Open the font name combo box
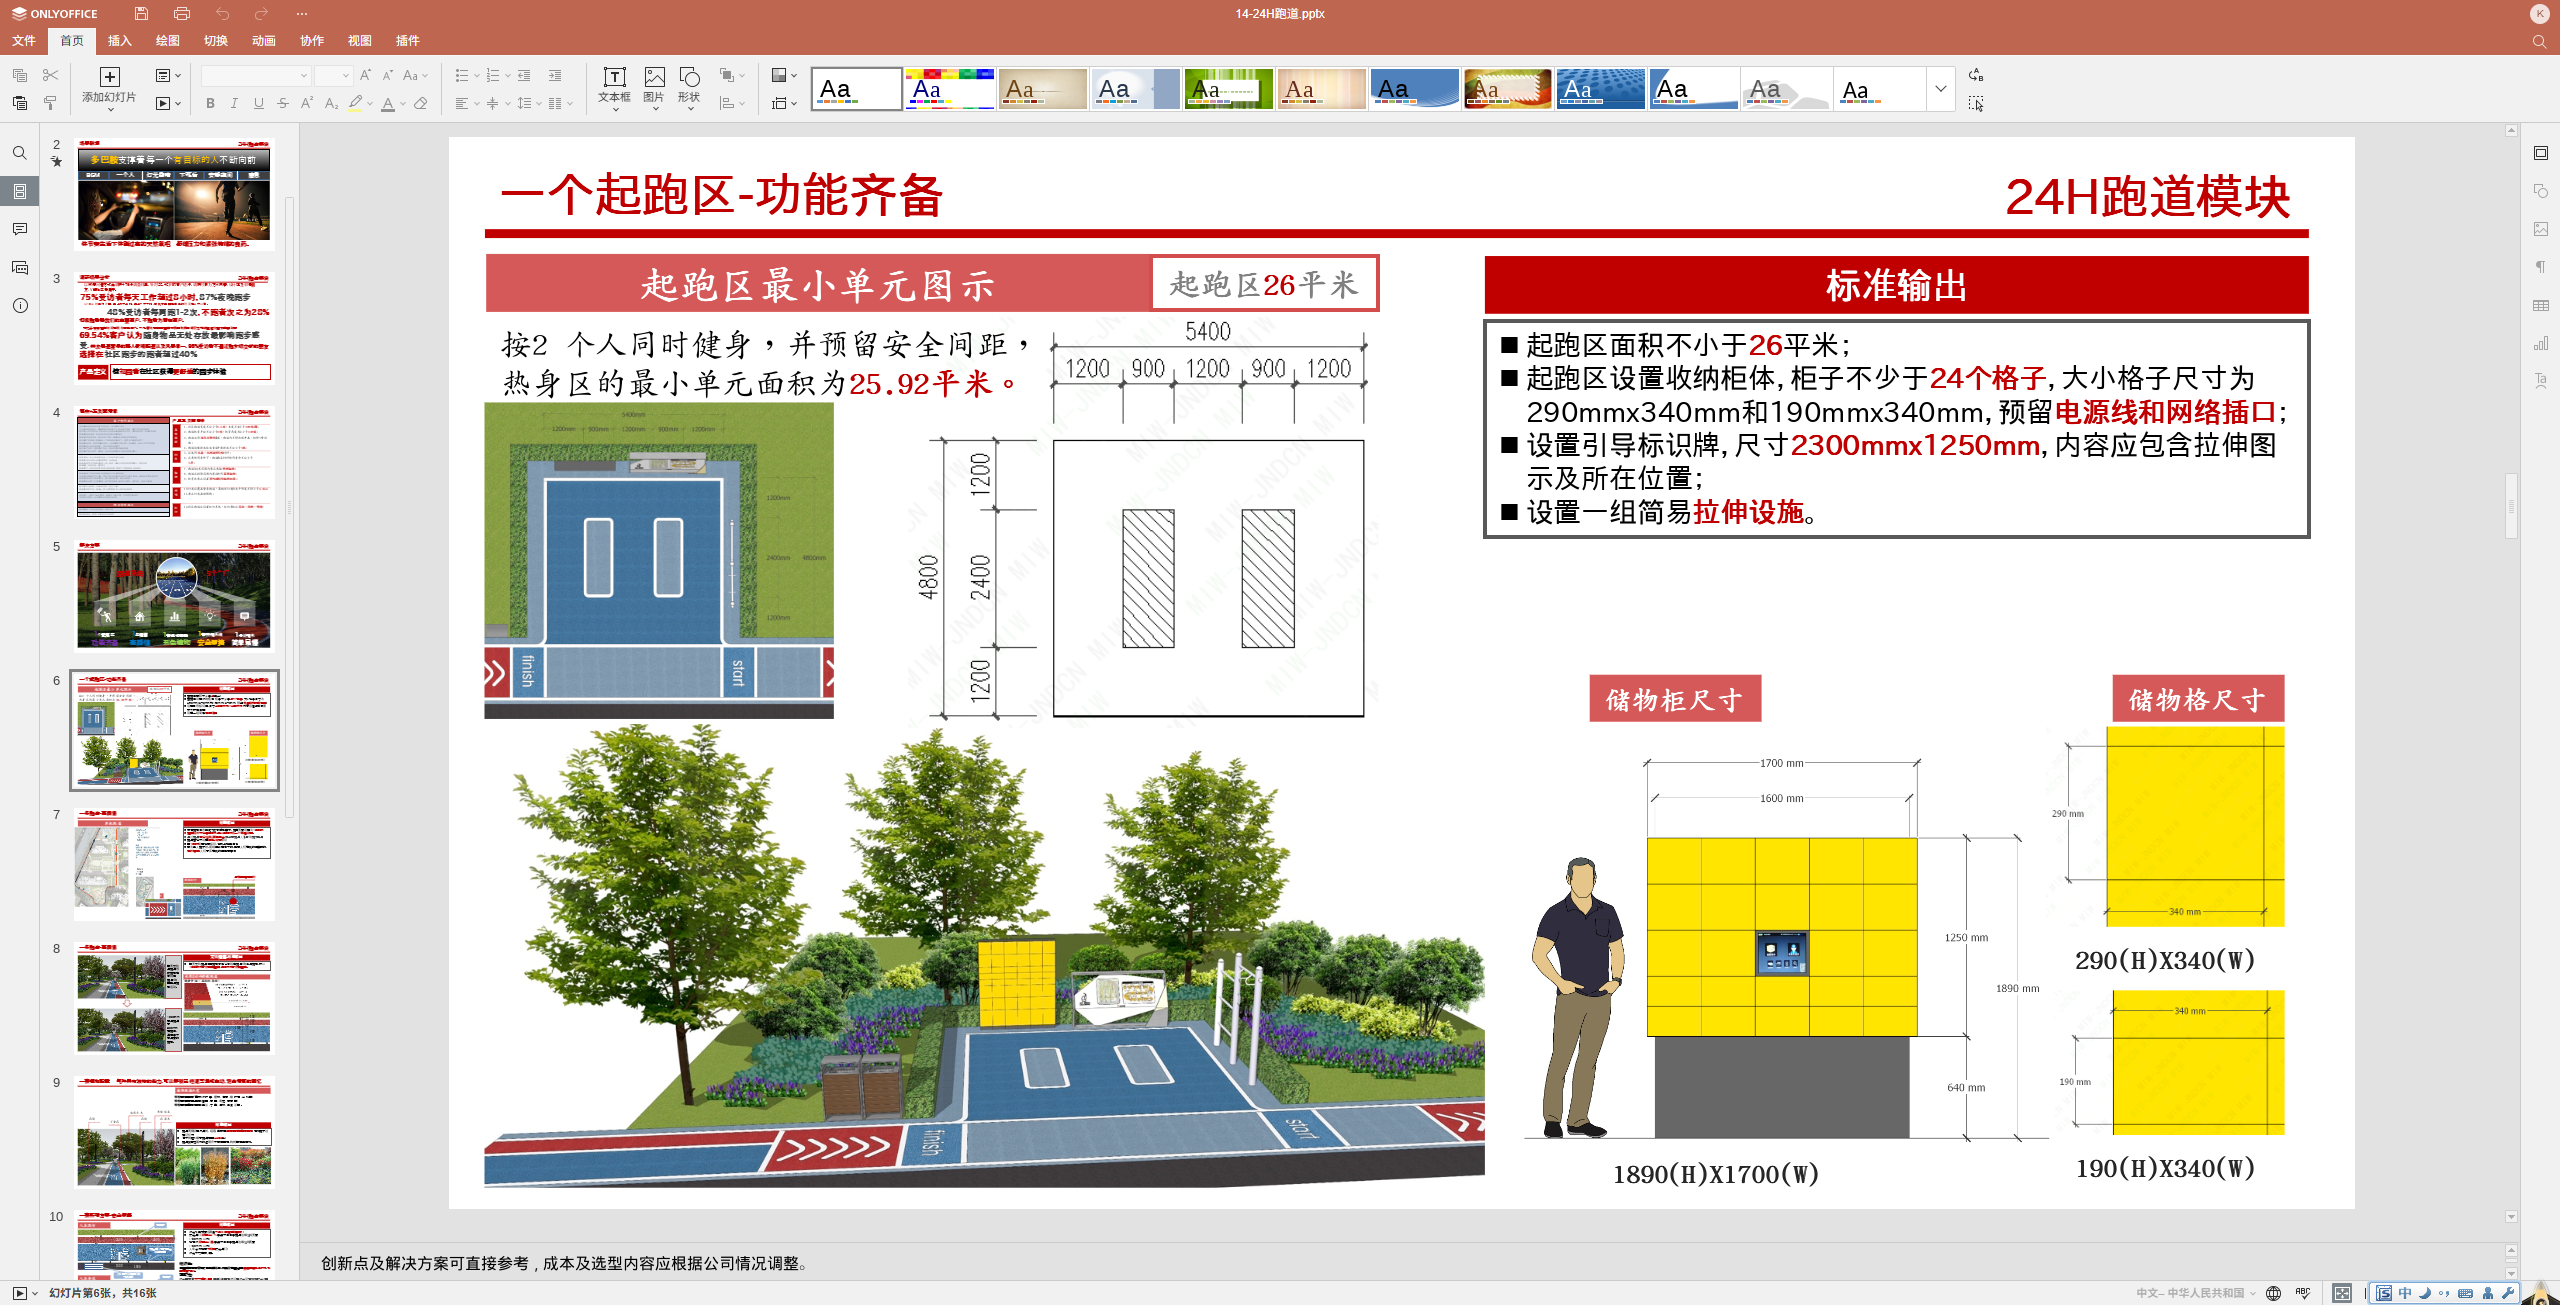This screenshot has height=1305, width=2560. coord(256,75)
